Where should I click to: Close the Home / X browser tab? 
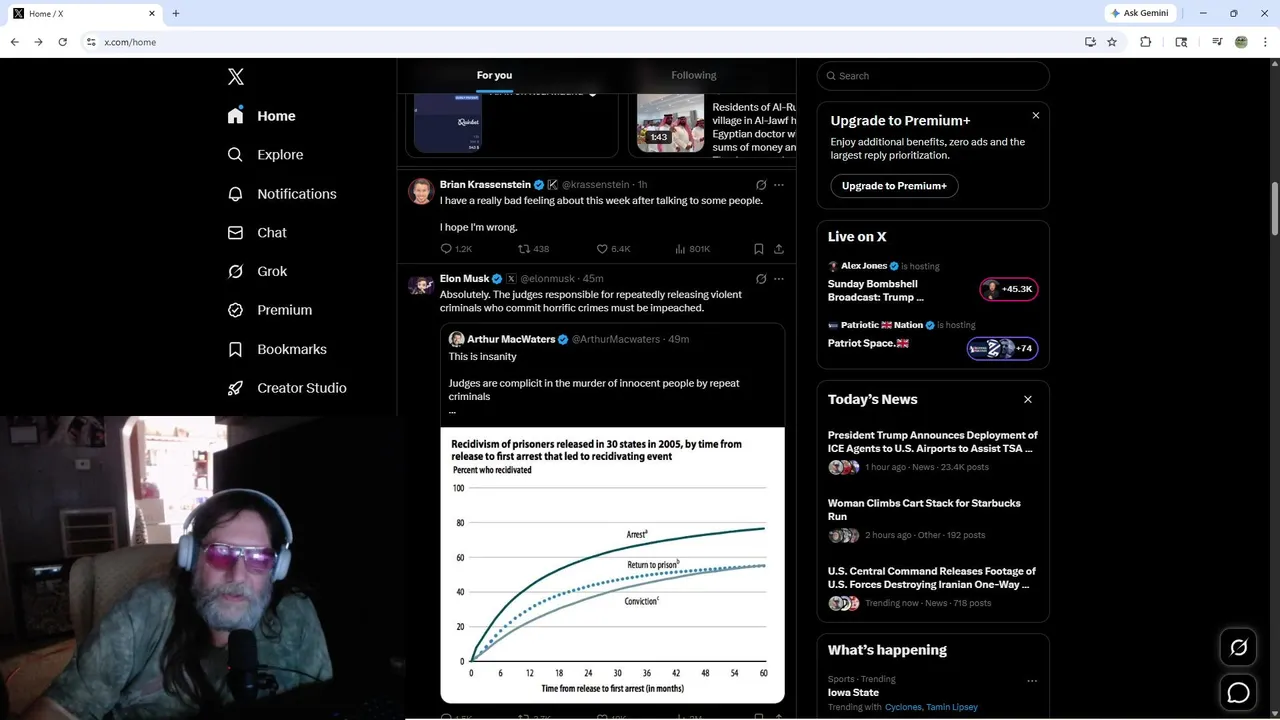click(152, 13)
